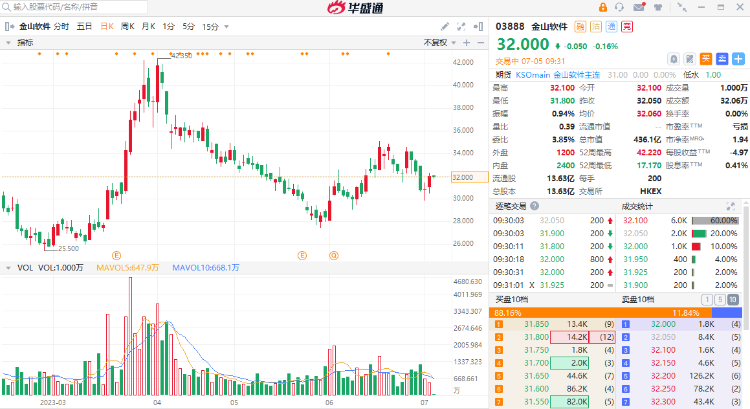Zoom in chart with plus icon
Viewport: 750px width, 409px height.
(x=466, y=43)
